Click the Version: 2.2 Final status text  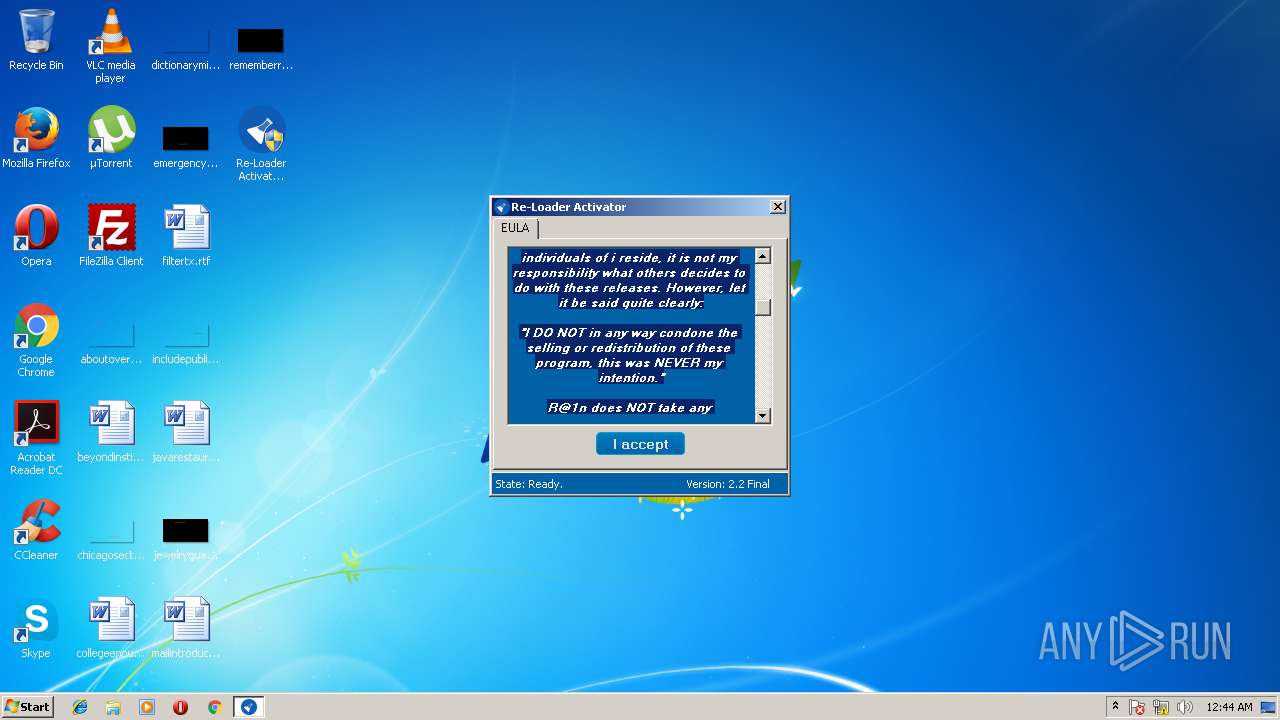(x=728, y=484)
